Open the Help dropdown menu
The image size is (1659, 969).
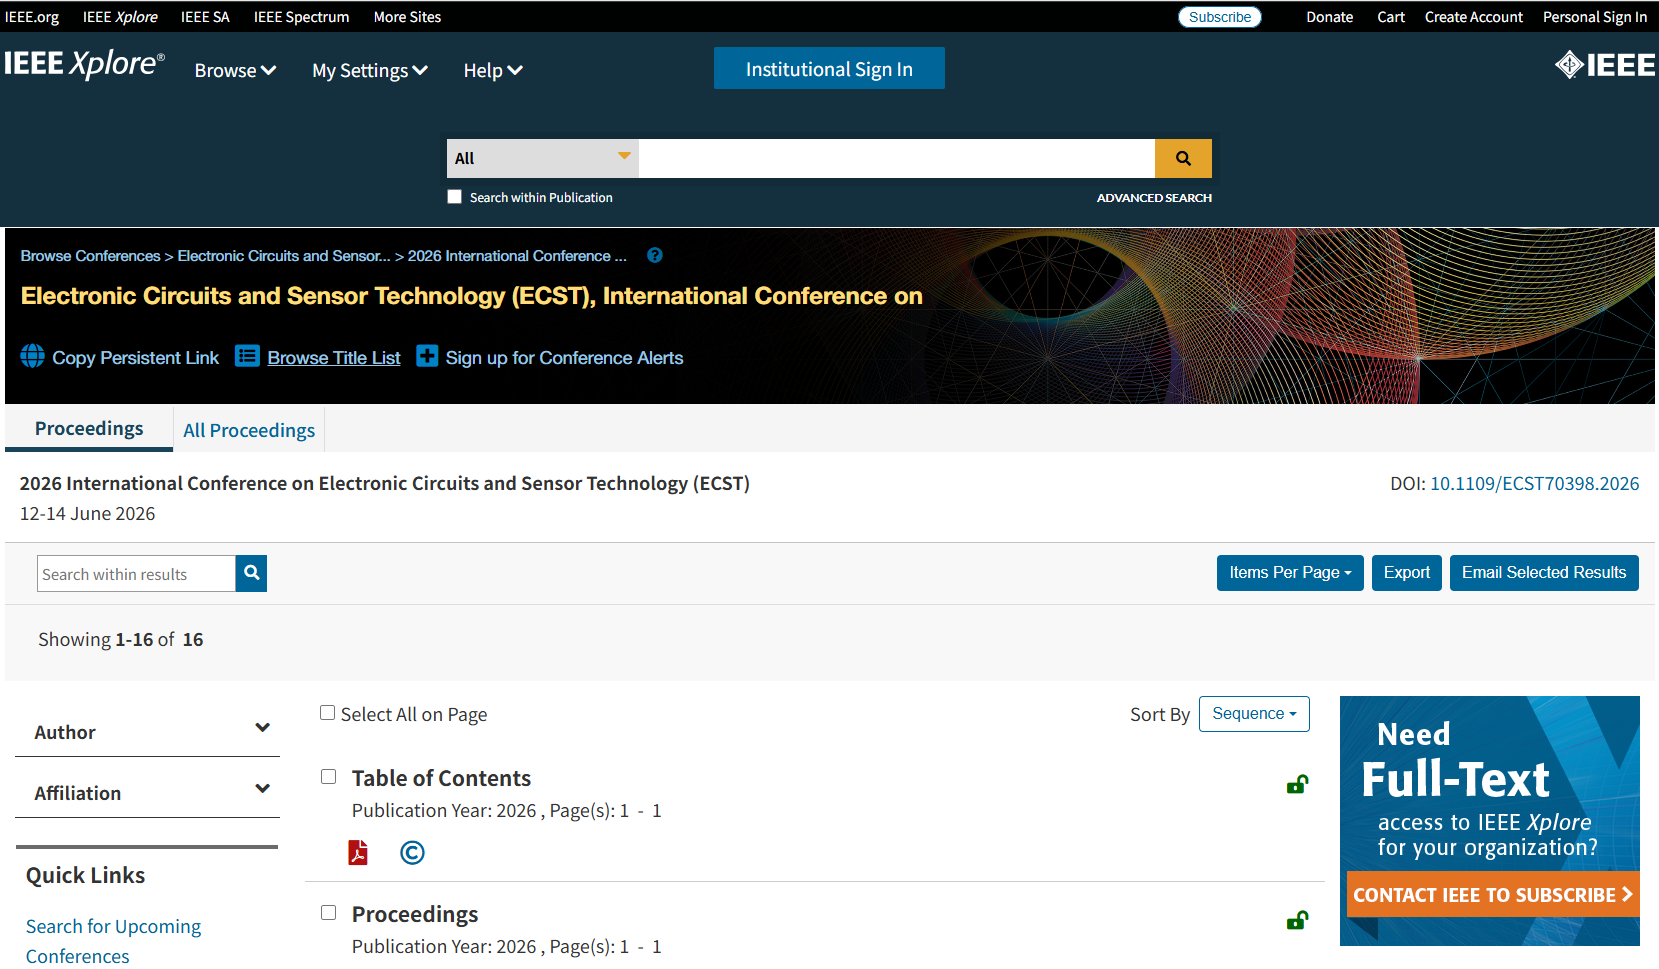[x=493, y=70]
